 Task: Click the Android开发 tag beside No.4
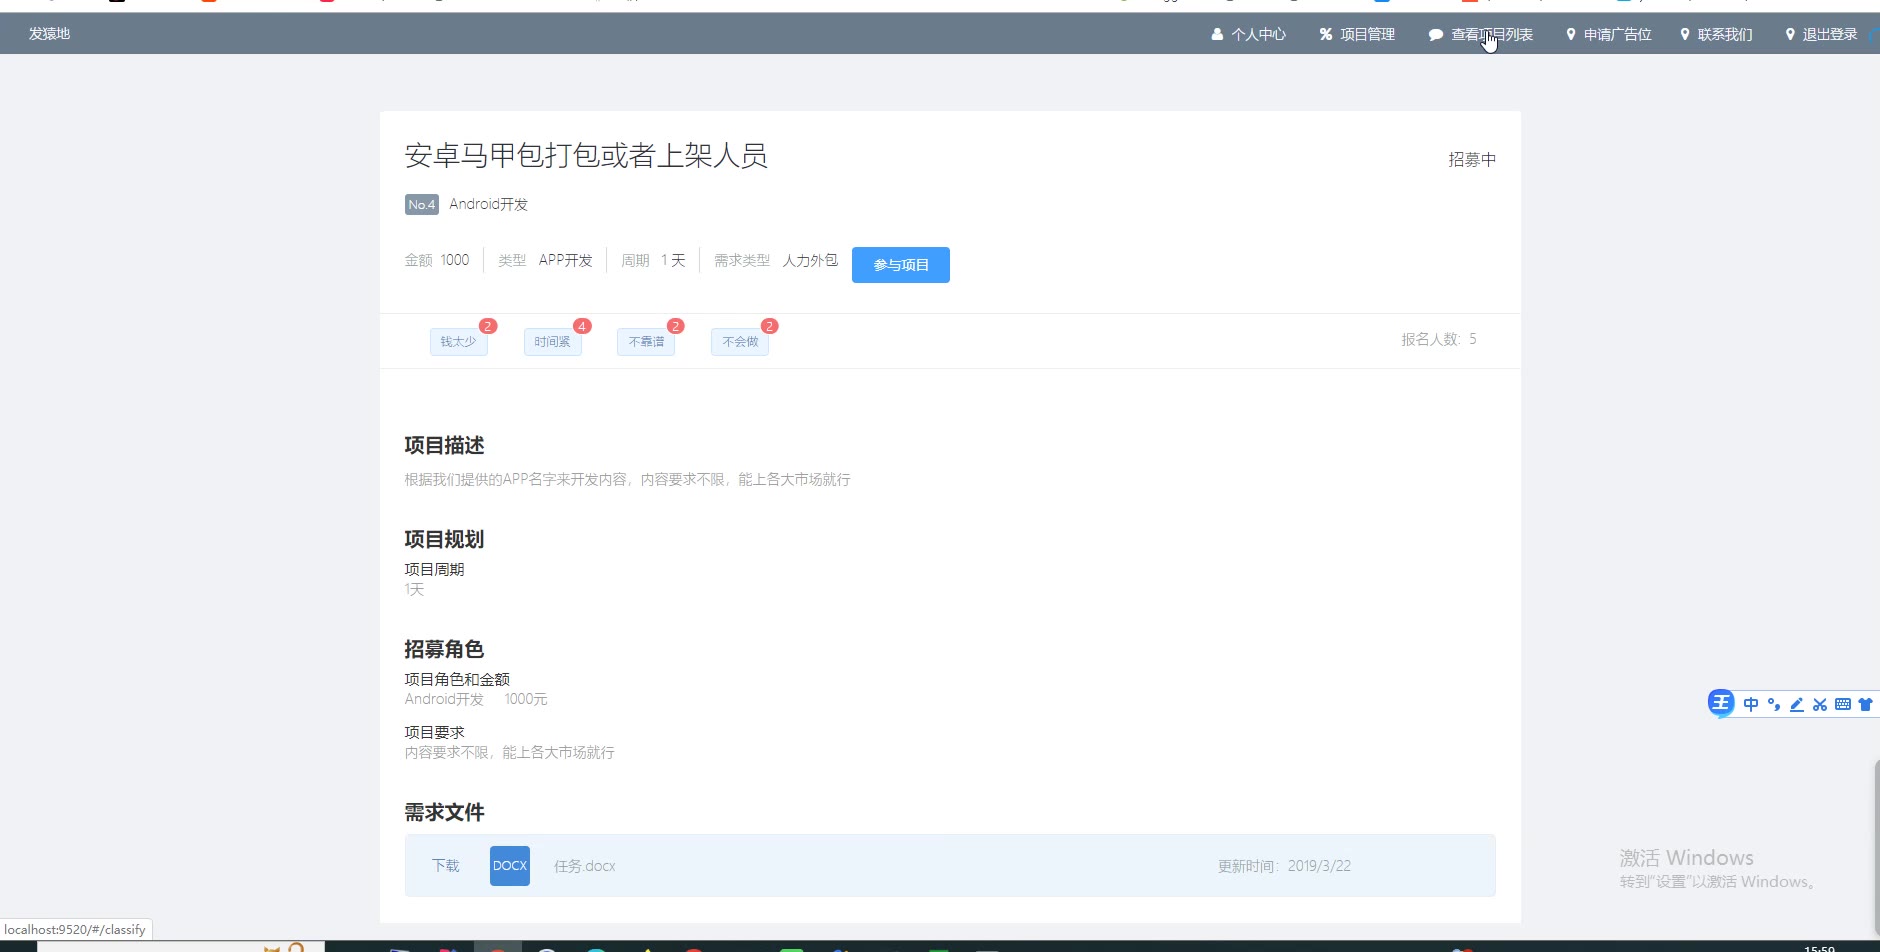pos(488,204)
